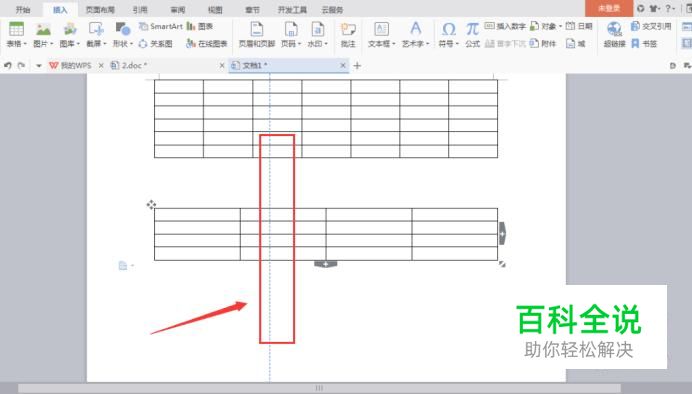Open the 图库 dropdown arrow
The height and width of the screenshot is (394, 692).
coord(78,44)
